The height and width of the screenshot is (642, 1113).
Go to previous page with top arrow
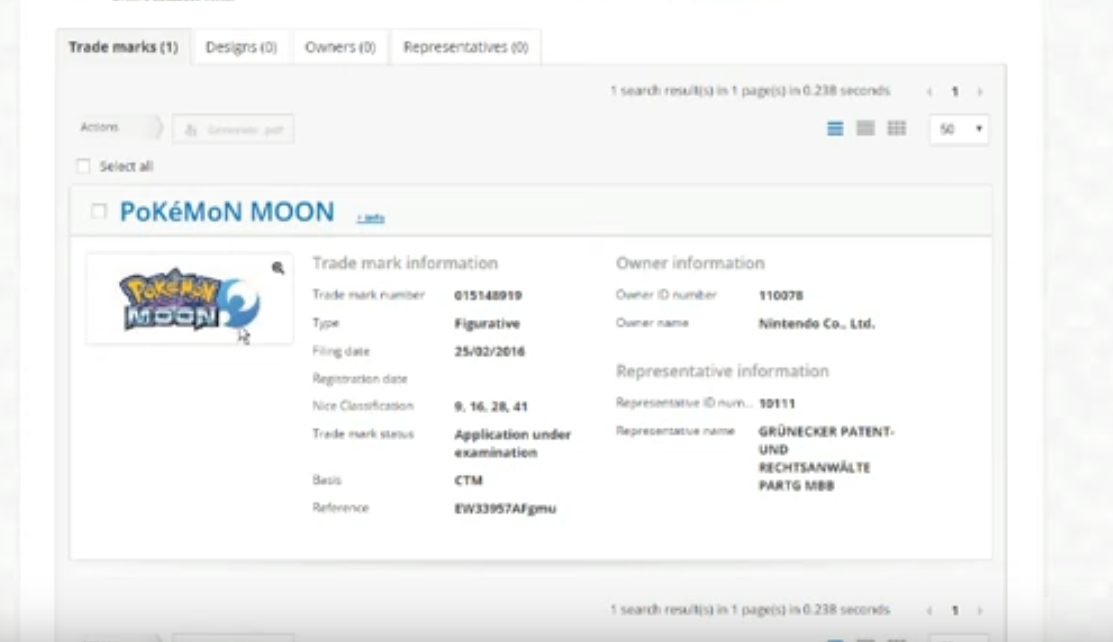click(929, 92)
